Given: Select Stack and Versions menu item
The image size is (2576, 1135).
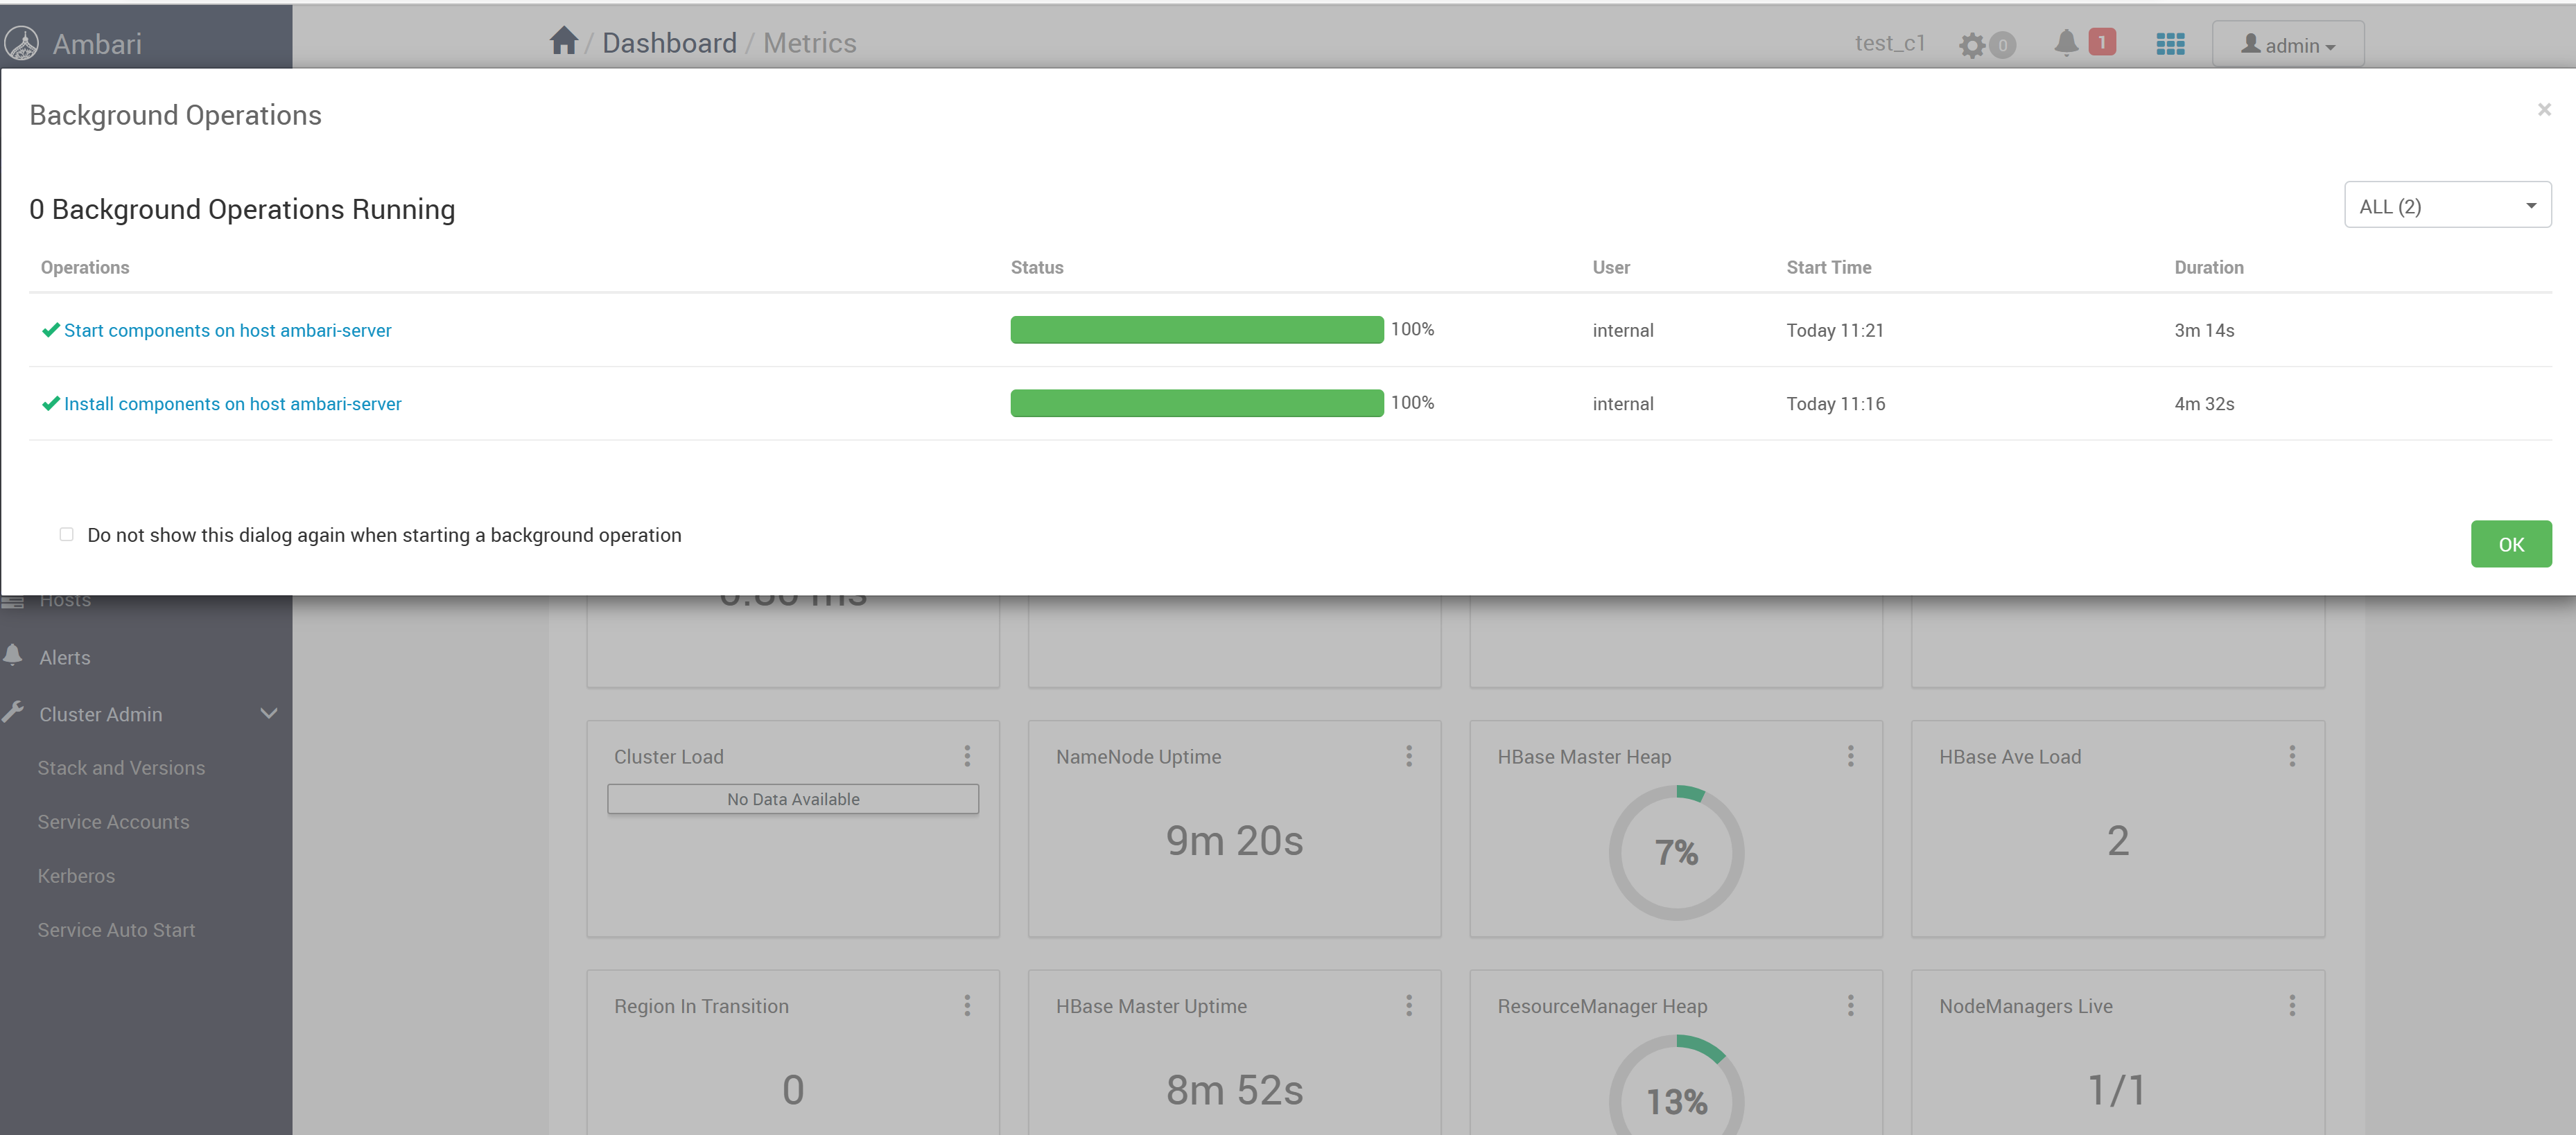Looking at the screenshot, I should point(121,767).
